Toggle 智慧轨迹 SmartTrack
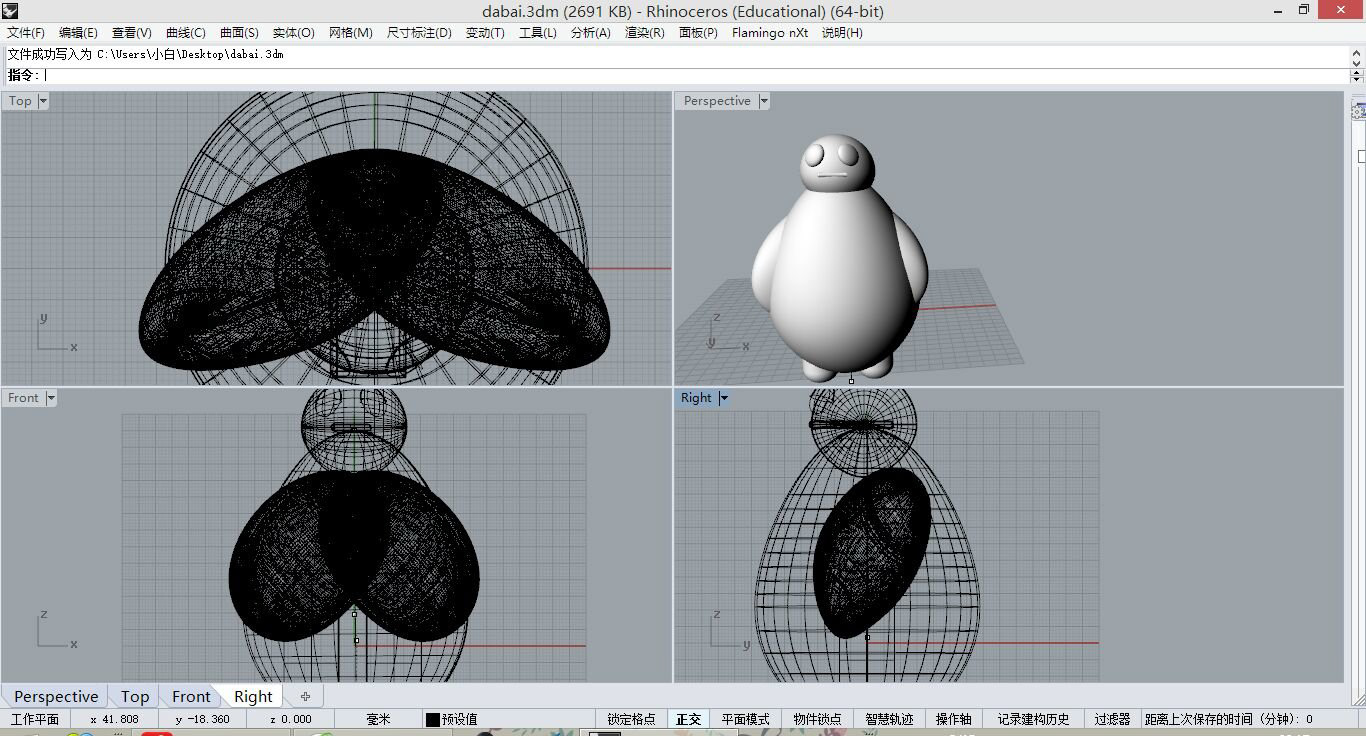This screenshot has height=736, width=1366. pyautogui.click(x=889, y=719)
